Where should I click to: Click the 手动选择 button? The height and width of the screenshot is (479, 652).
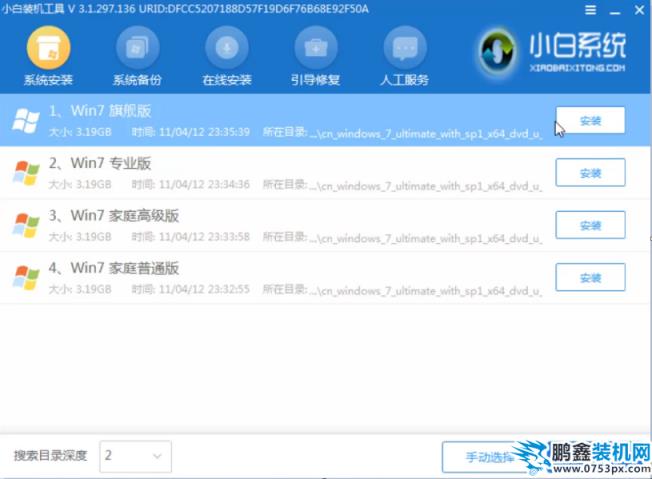[x=489, y=457]
